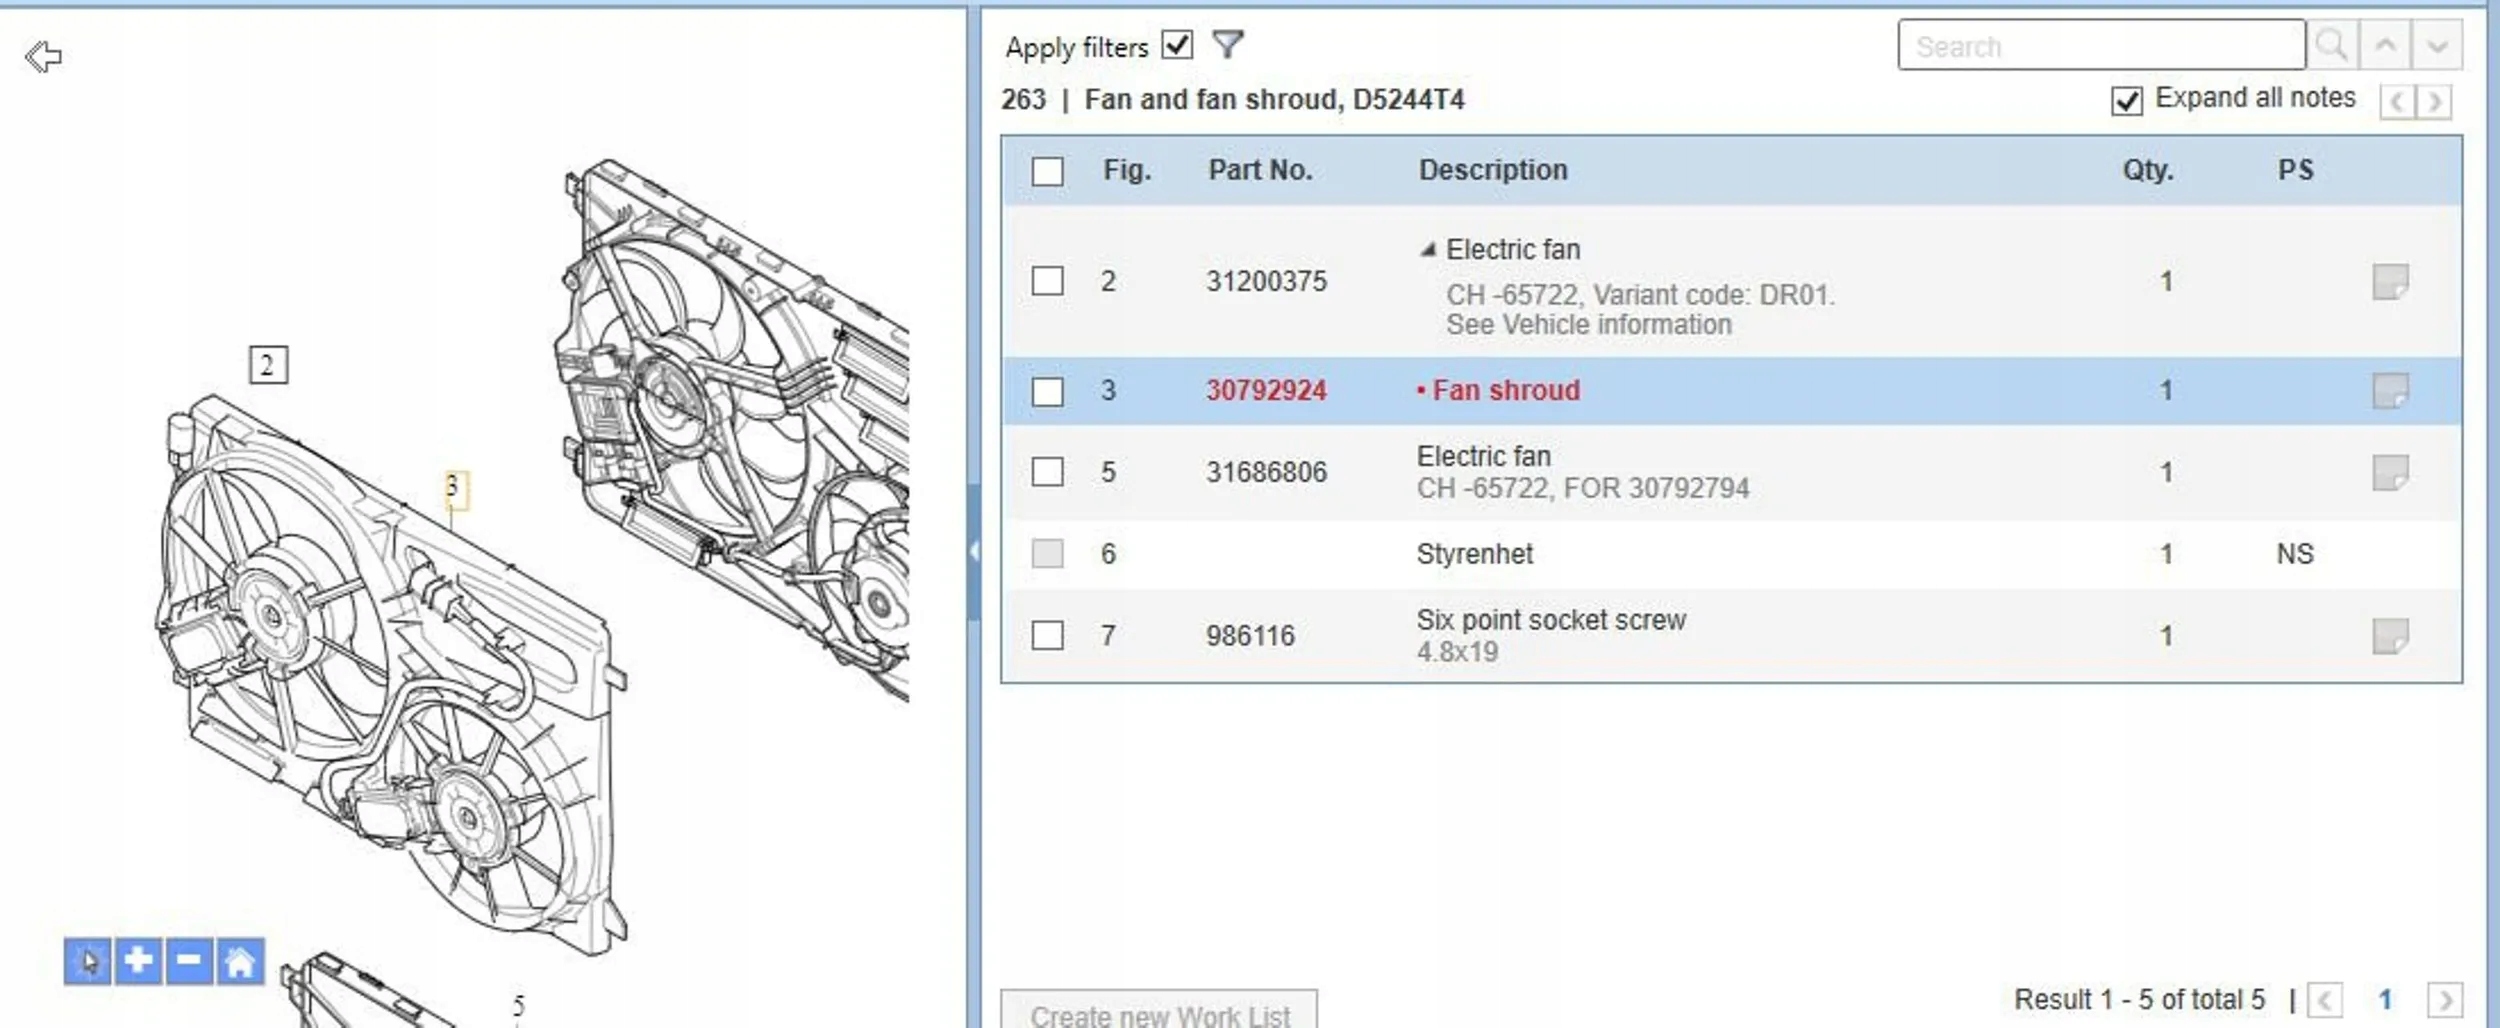Select the pointer tool in diagram toolbar
The width and height of the screenshot is (2500, 1028).
(88, 961)
